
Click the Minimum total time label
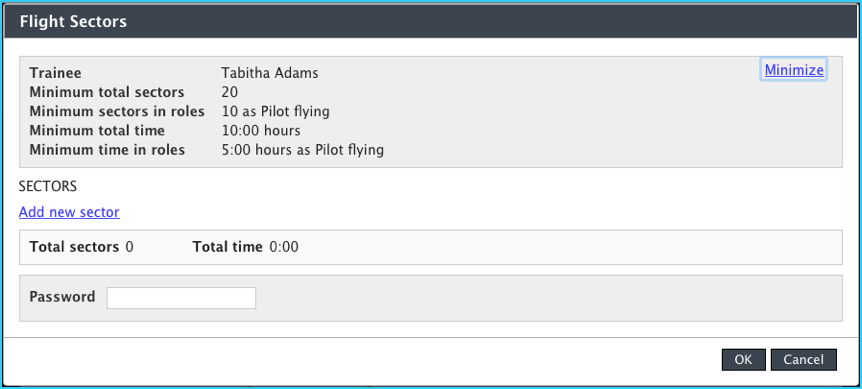(x=97, y=131)
